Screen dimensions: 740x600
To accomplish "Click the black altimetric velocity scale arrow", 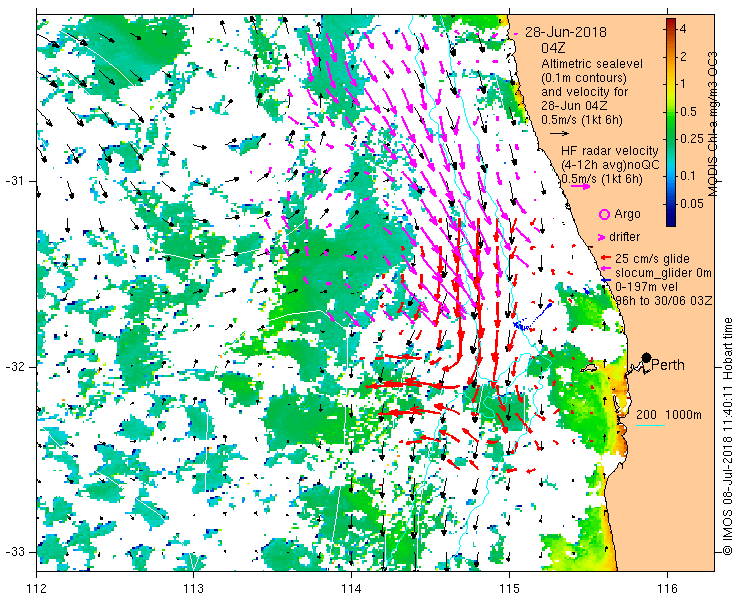I will [x=560, y=134].
